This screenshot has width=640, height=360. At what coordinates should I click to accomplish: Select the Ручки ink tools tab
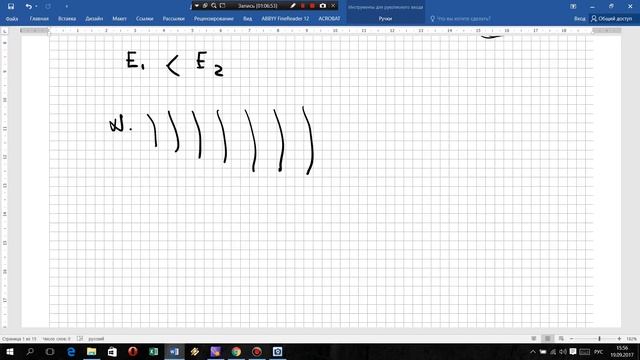(x=385, y=19)
